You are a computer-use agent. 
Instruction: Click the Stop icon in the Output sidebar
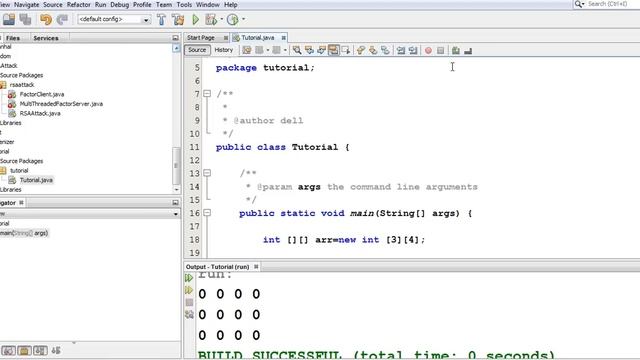[189, 302]
